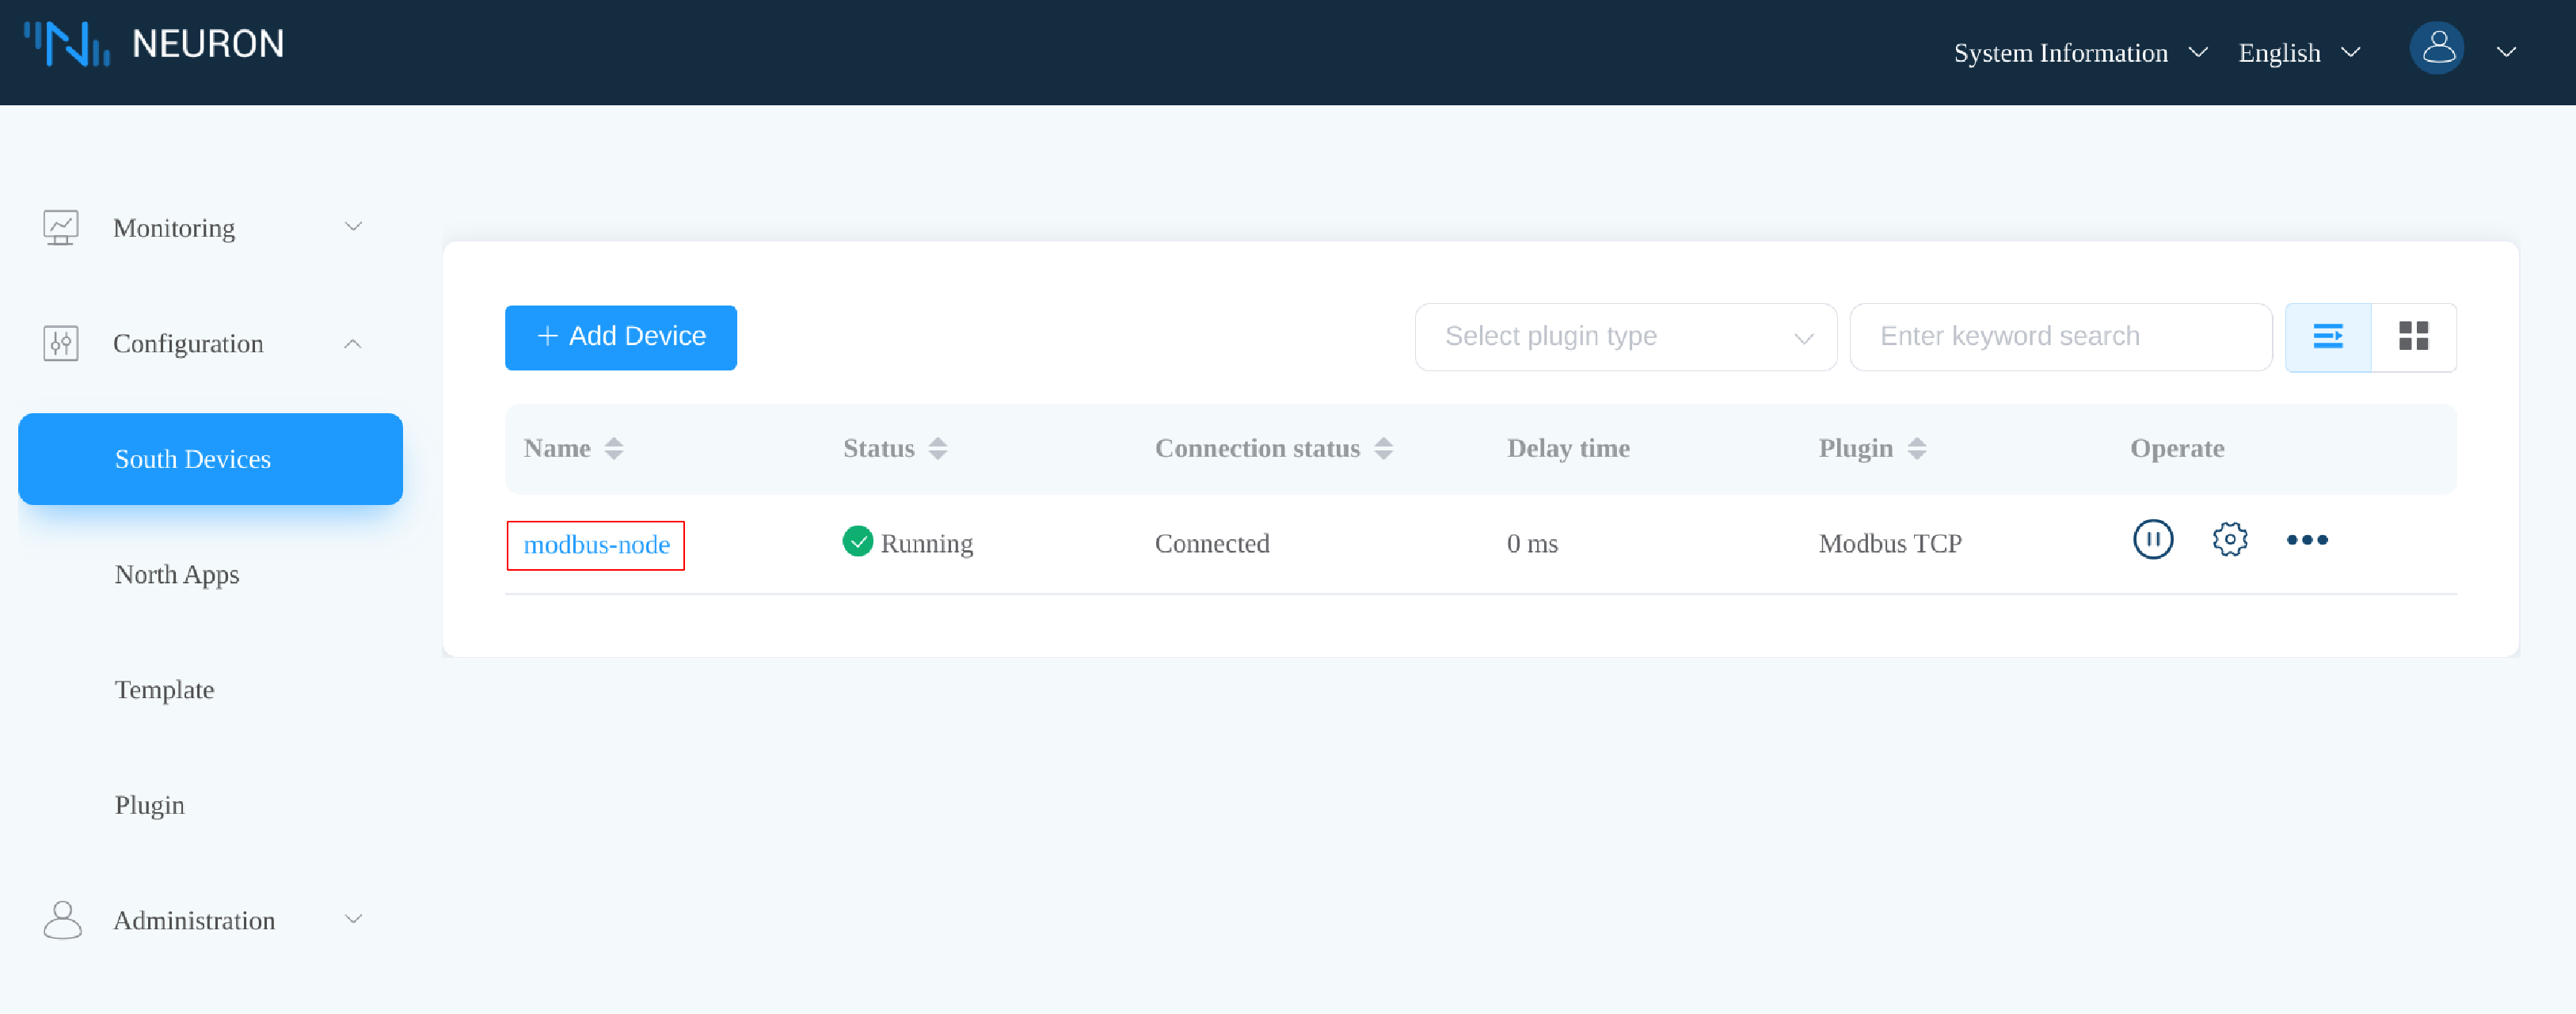Image resolution: width=2576 pixels, height=1014 pixels.
Task: Click the Add Device button
Action: point(621,337)
